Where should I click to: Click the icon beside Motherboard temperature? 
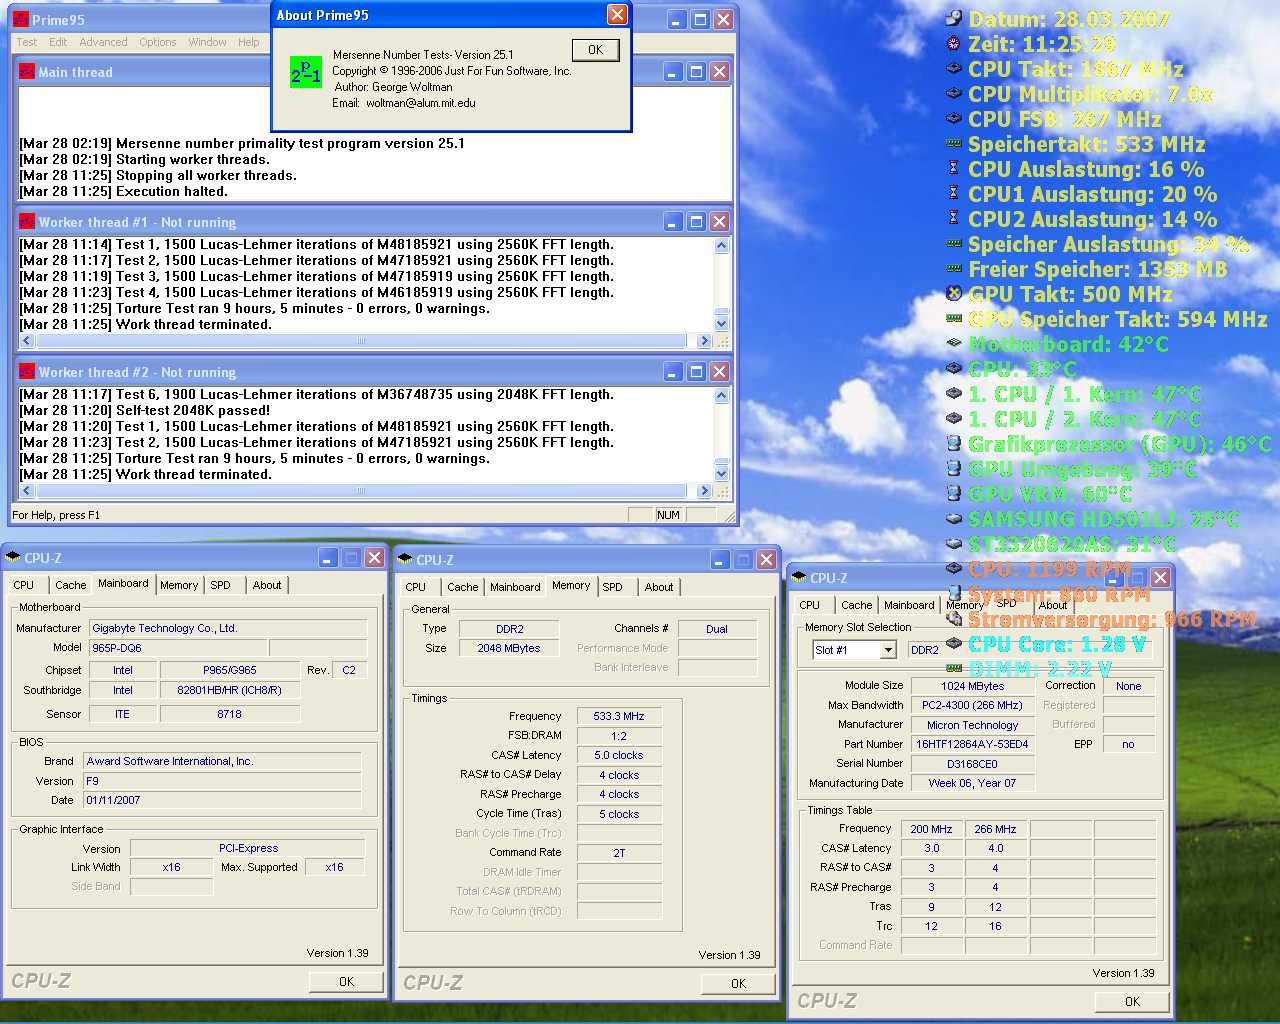[x=954, y=343]
